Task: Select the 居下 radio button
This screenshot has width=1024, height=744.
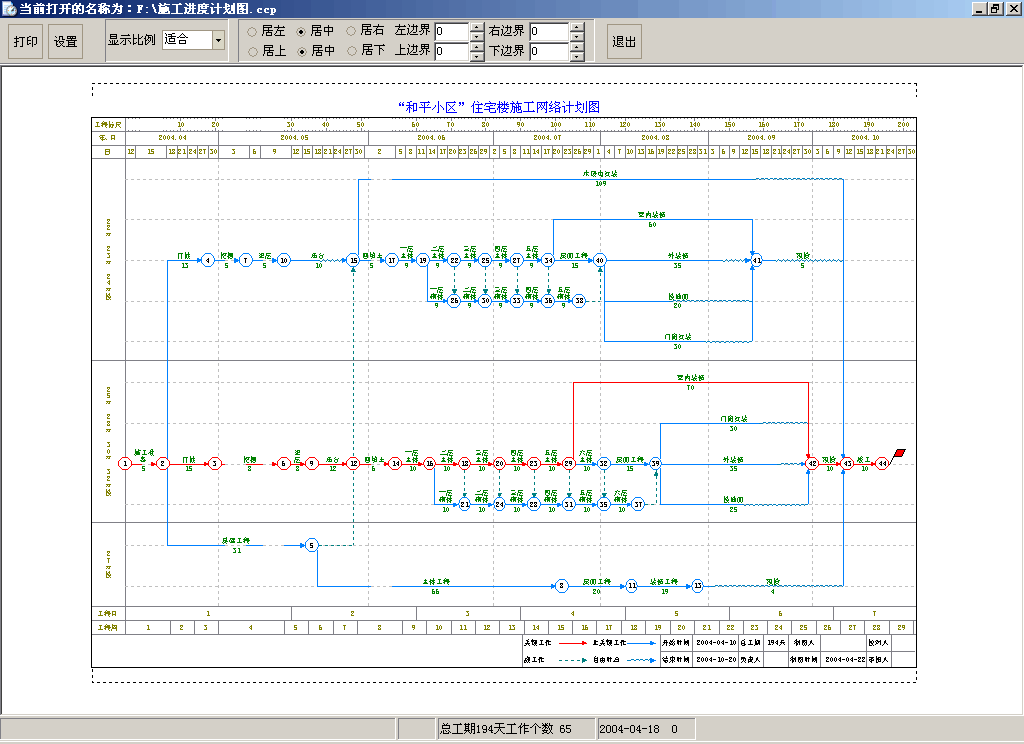Action: pos(351,50)
